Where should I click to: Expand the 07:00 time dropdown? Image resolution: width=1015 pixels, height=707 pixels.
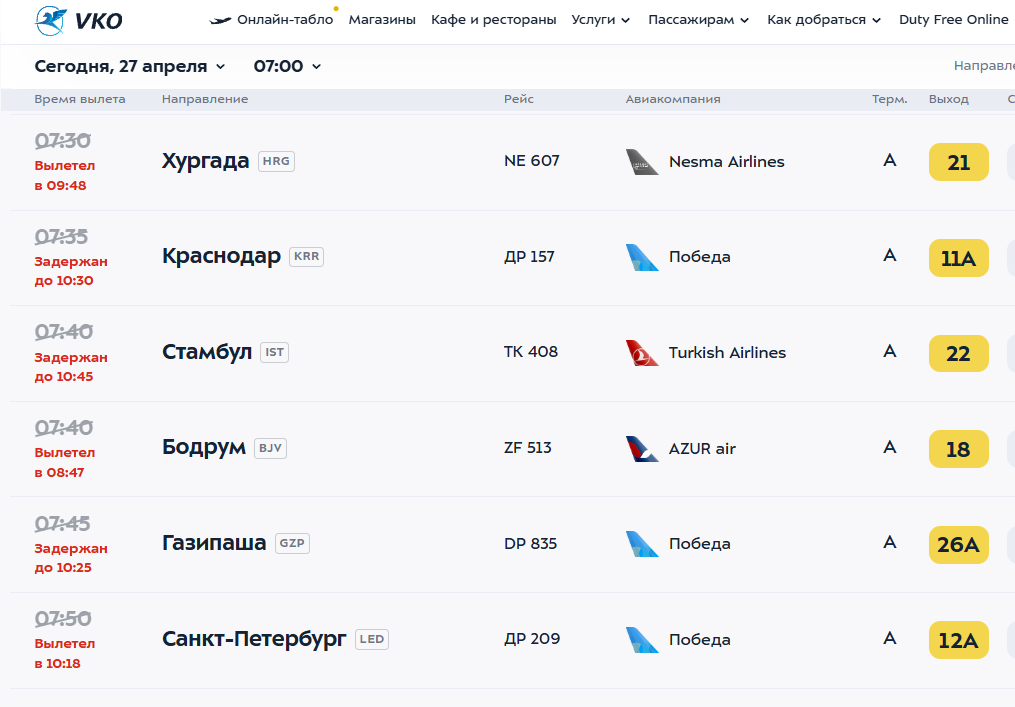pos(288,66)
